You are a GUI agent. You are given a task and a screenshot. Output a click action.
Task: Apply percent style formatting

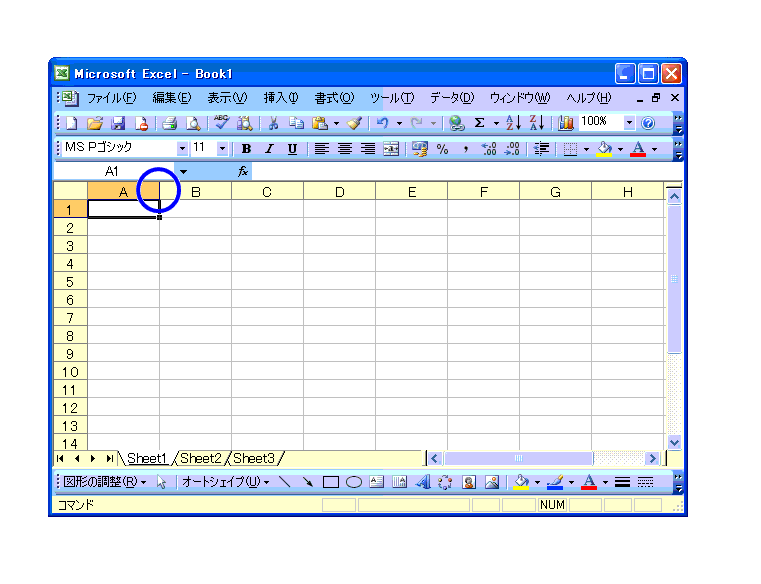click(442, 149)
